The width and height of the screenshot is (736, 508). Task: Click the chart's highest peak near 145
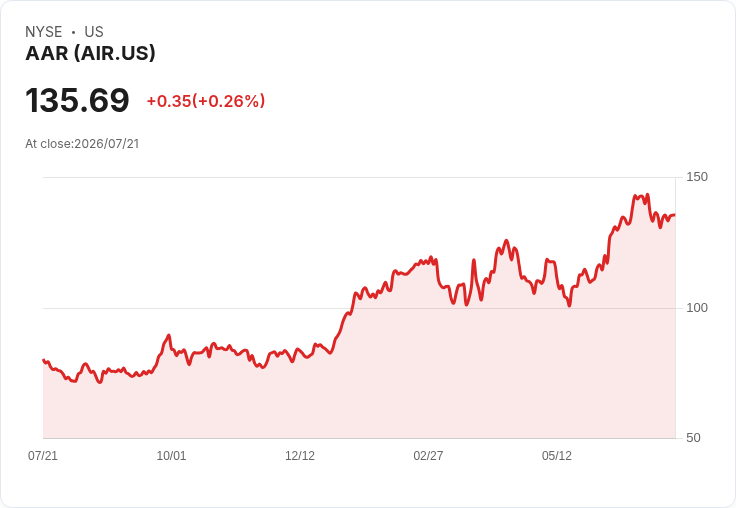click(x=647, y=194)
